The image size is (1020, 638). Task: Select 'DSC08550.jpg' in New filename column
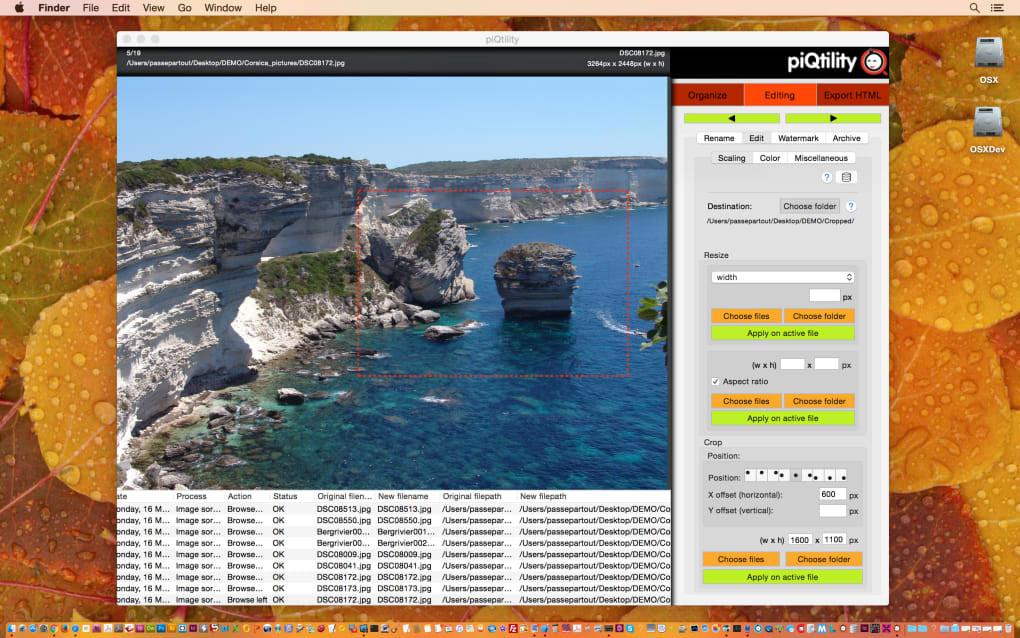click(x=404, y=520)
